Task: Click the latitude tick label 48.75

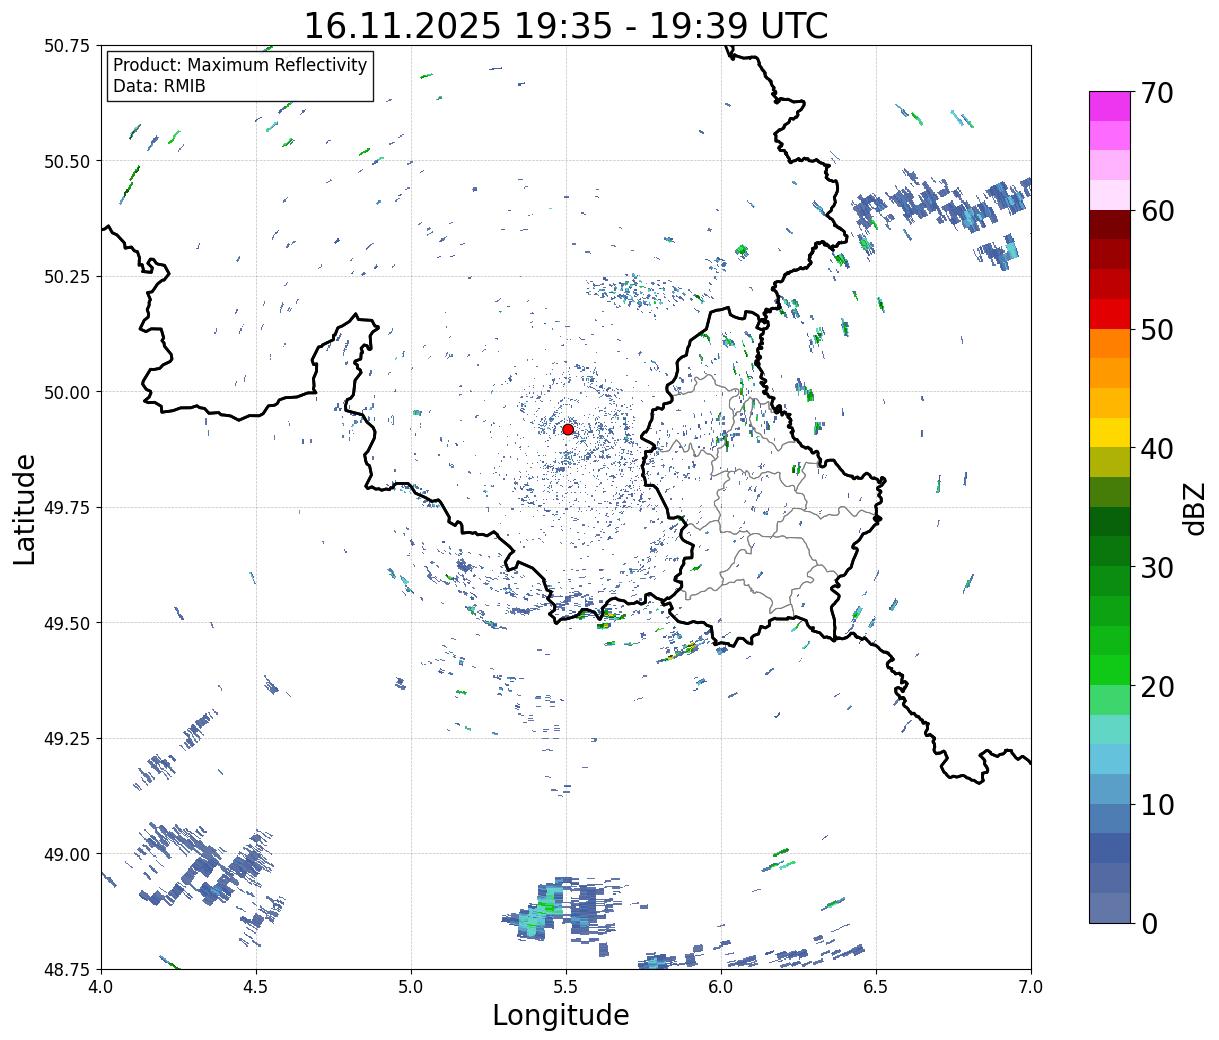Action: pos(68,969)
